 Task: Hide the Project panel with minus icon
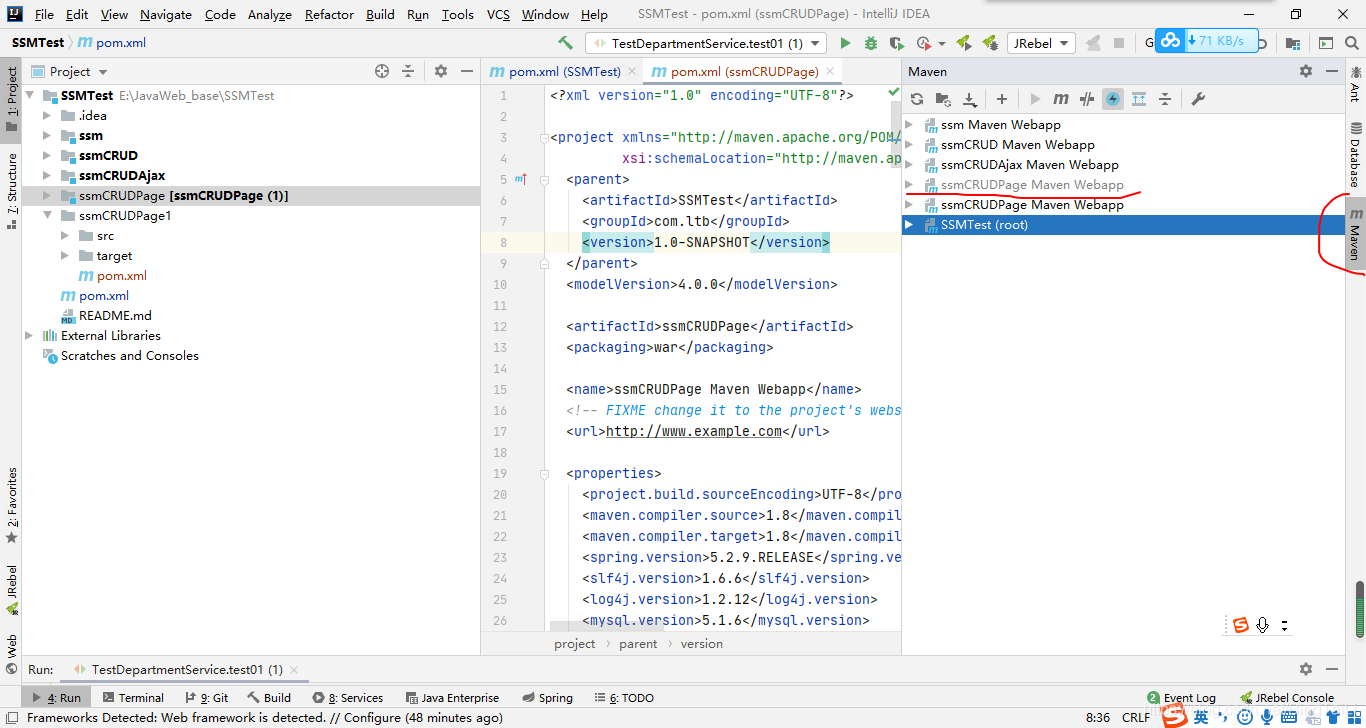467,71
